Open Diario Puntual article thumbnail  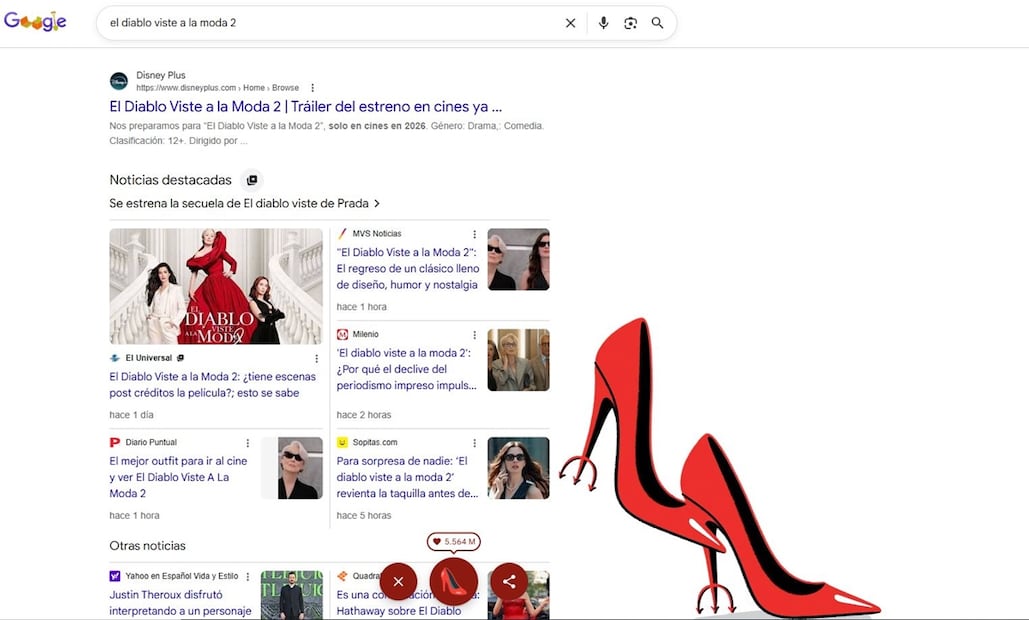pyautogui.click(x=292, y=468)
